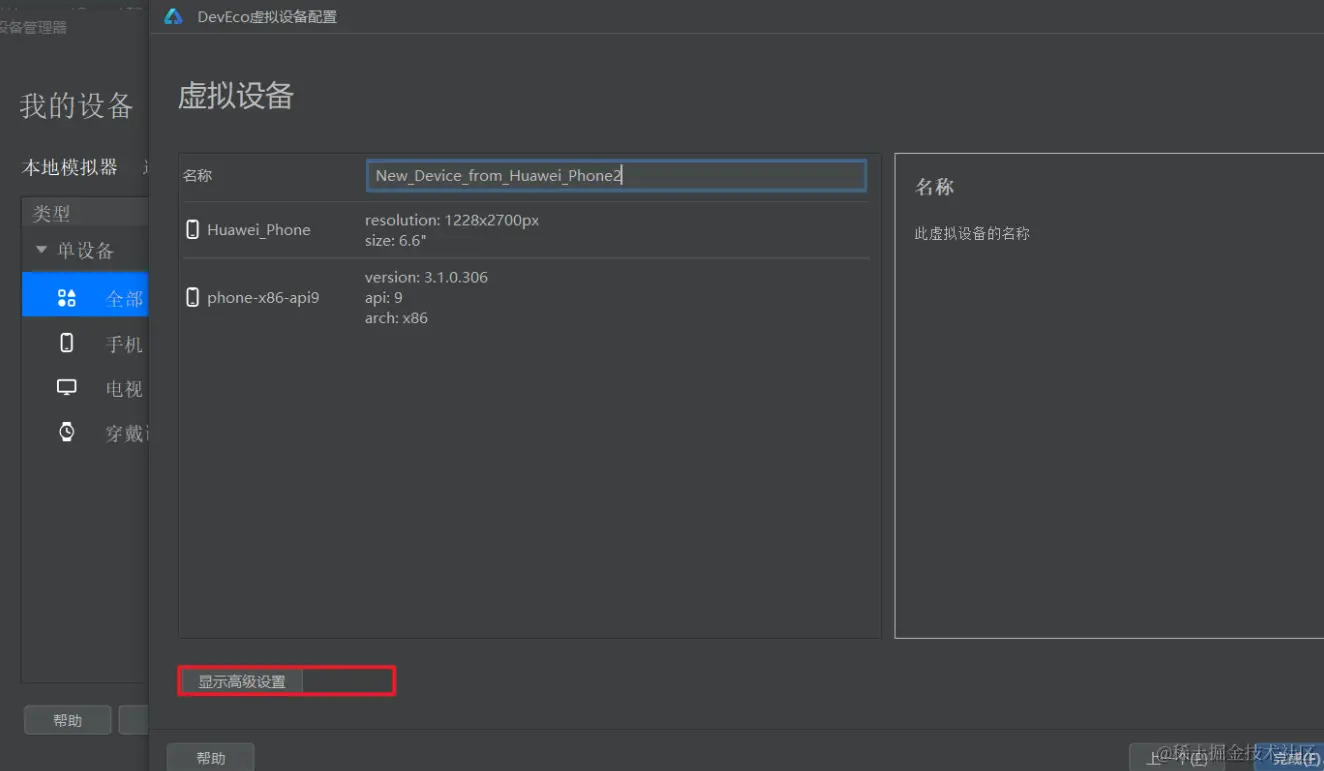Select the wearable watch icon in sidebar
Screen dimensions: 1324x771
(67, 432)
